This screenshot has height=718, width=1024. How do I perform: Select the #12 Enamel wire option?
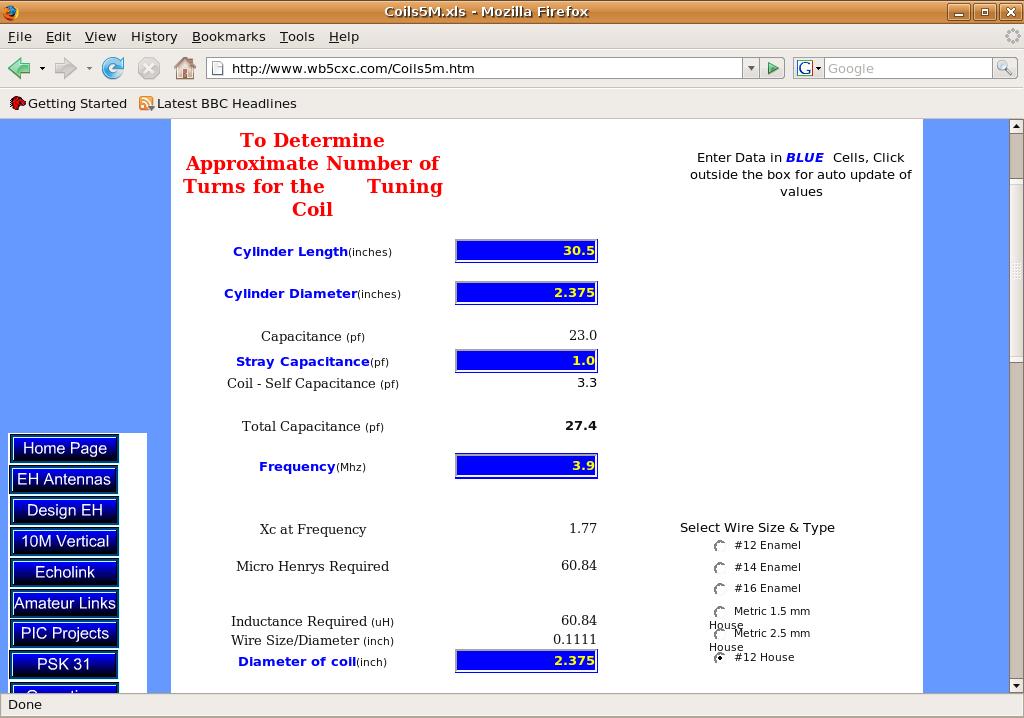coord(720,546)
